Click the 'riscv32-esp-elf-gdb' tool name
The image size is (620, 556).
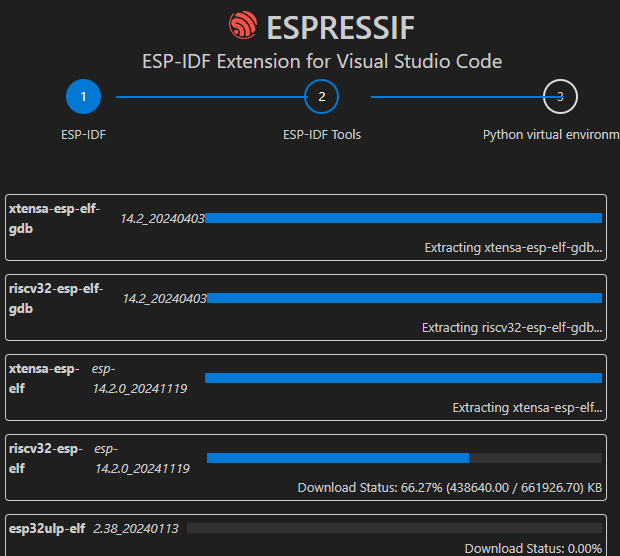pyautogui.click(x=56, y=299)
